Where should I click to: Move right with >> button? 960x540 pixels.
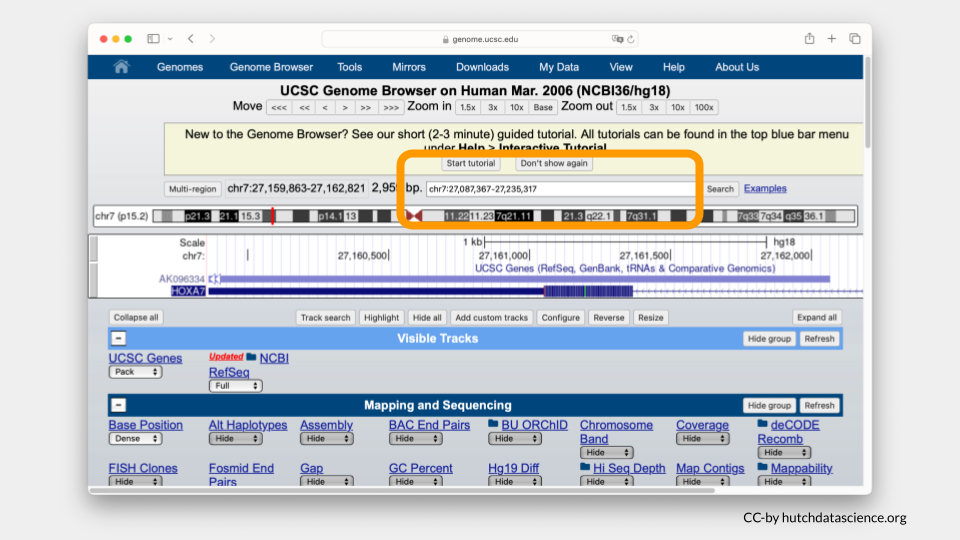[x=366, y=107]
